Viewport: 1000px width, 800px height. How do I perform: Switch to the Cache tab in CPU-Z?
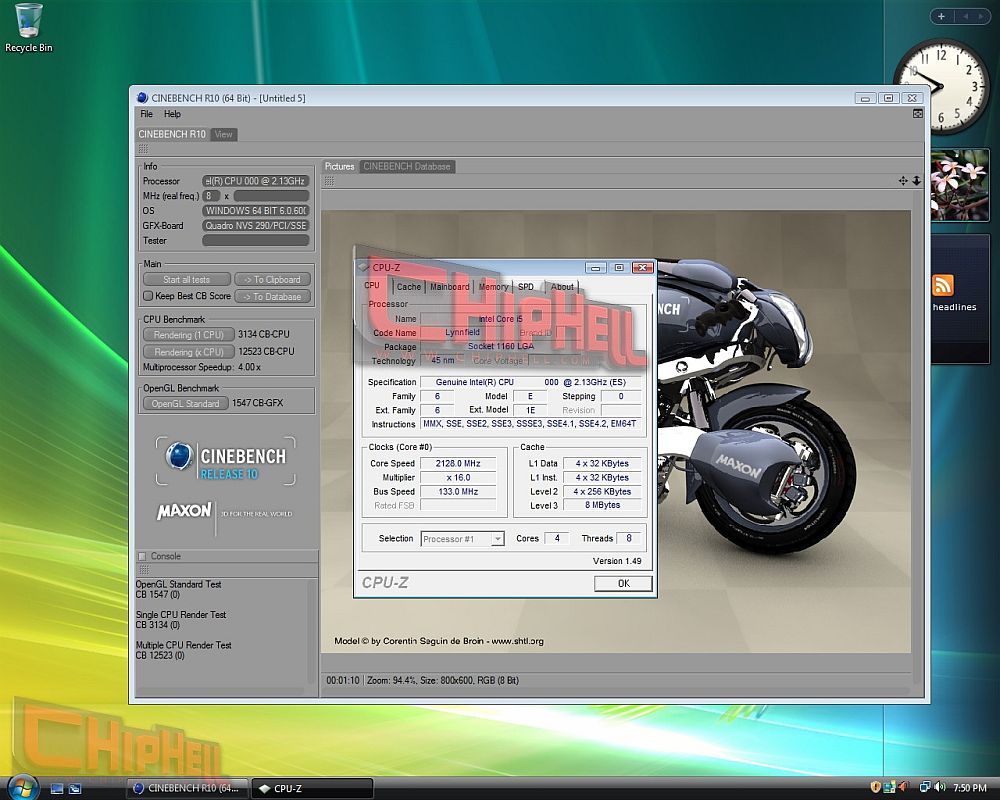click(409, 287)
